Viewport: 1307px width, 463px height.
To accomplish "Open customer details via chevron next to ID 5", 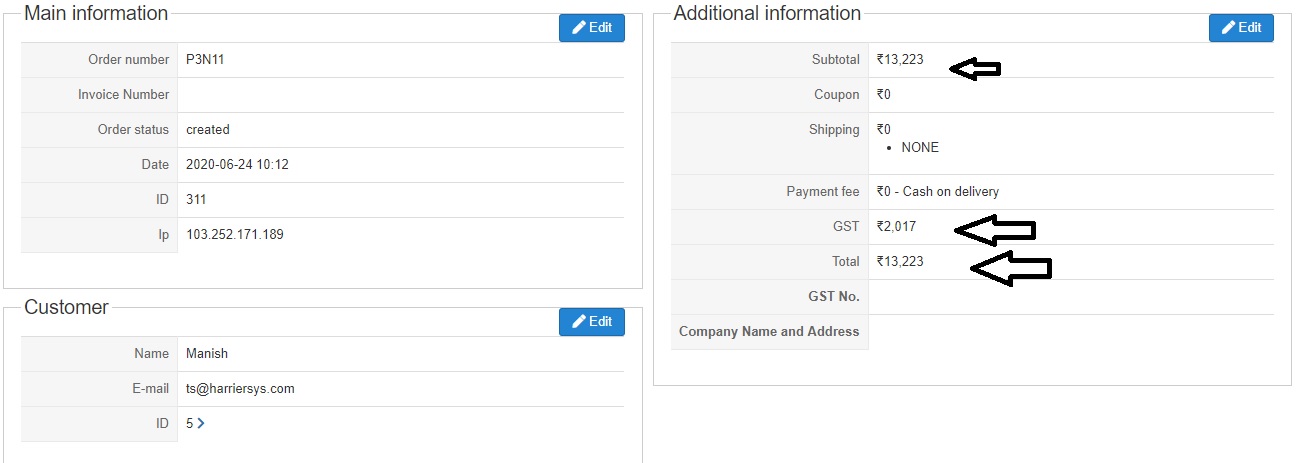I will pos(201,424).
